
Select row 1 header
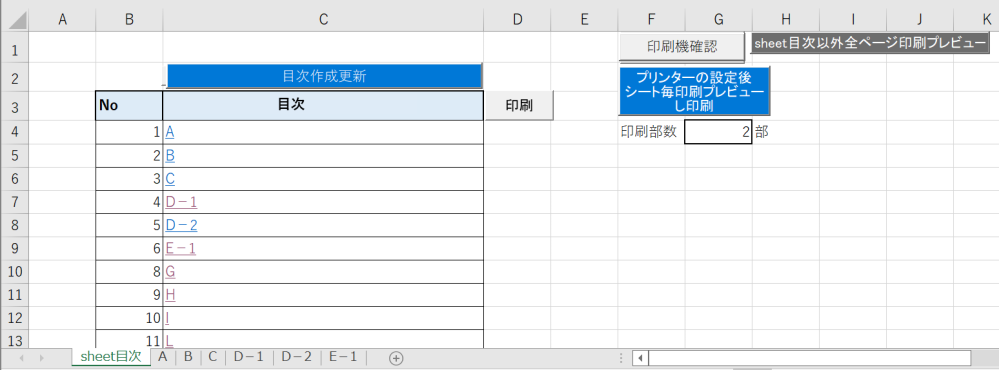(15, 50)
